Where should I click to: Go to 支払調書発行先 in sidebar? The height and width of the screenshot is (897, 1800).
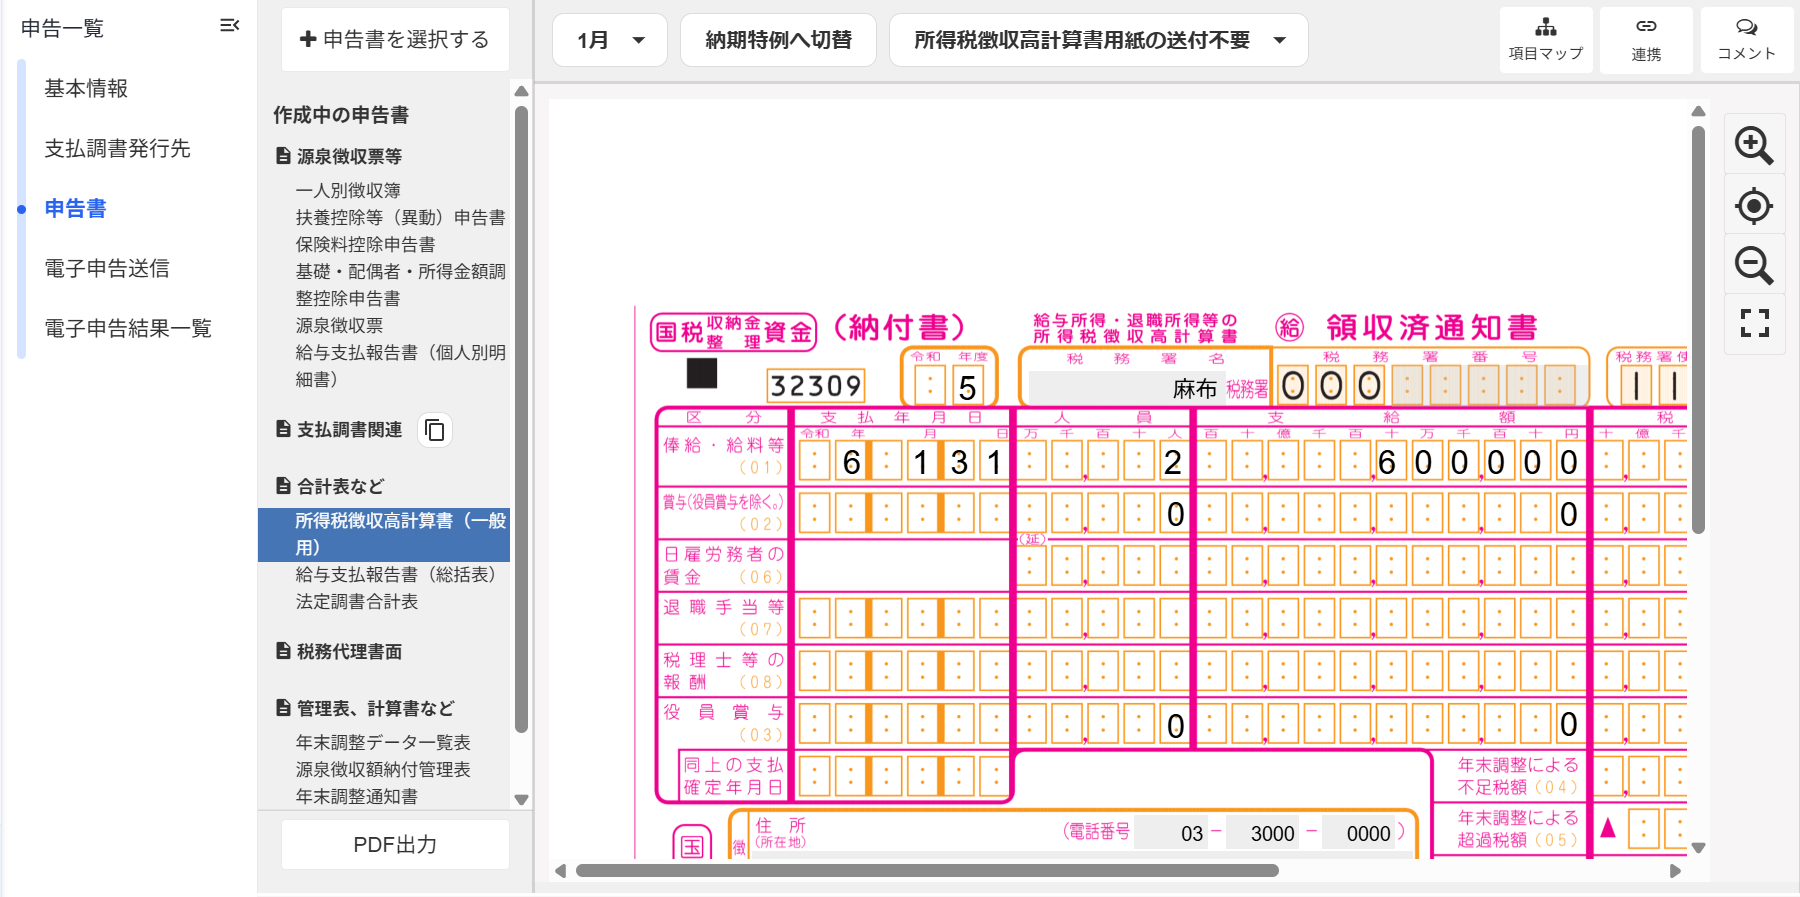(117, 148)
